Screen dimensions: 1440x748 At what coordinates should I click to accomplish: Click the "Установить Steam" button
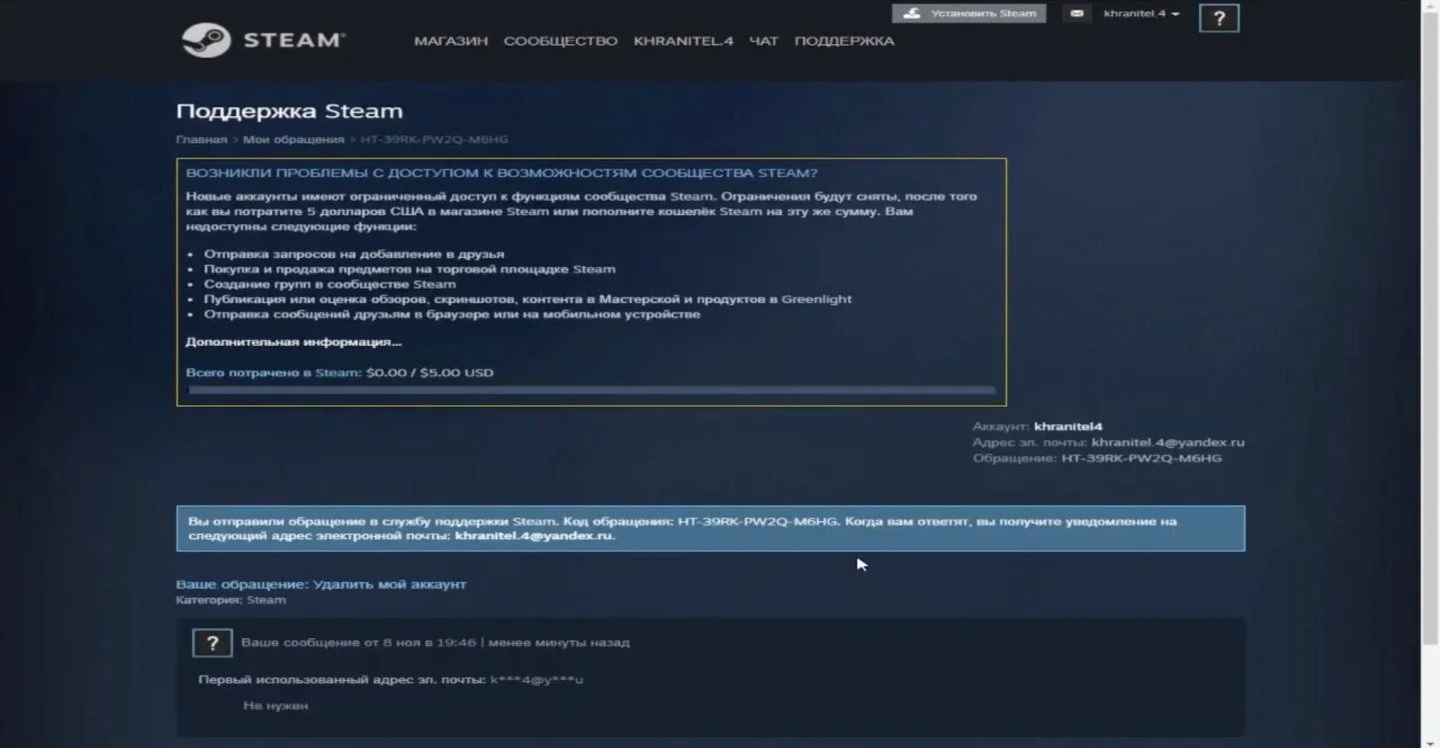969,14
